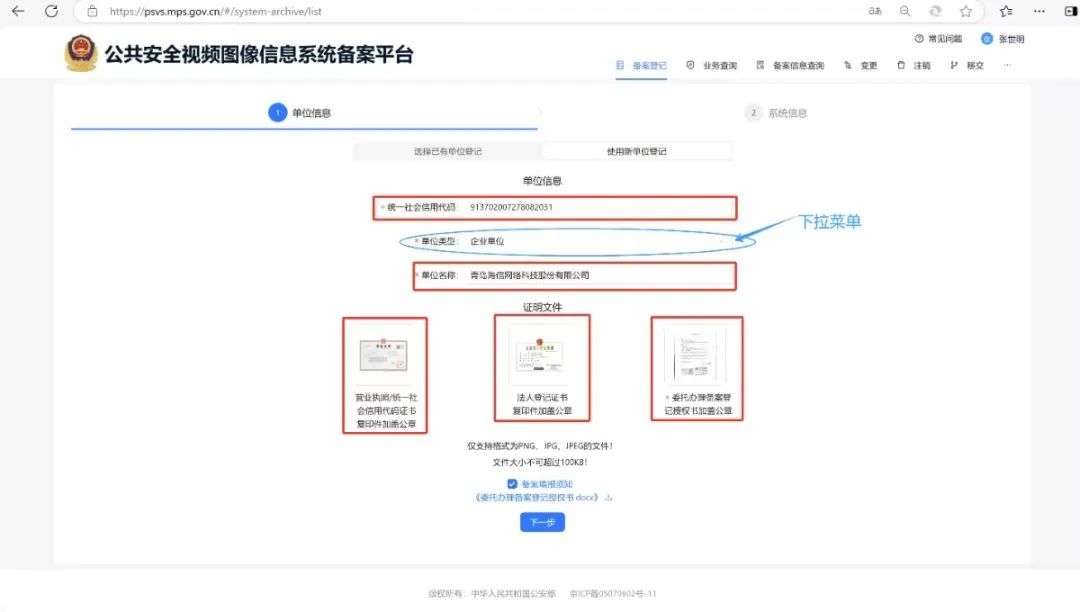Viewport: 1080px width, 612px height.
Task: Switch to 使用新单位登记 option
Action: point(636,151)
